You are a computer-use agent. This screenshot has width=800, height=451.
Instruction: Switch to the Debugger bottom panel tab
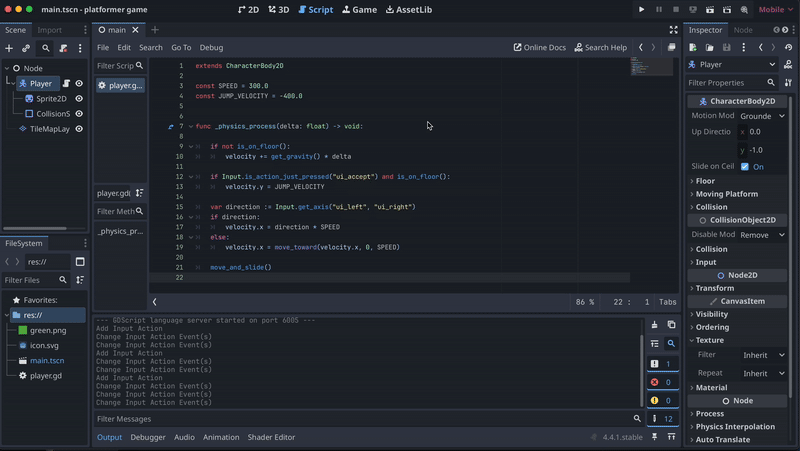coord(148,437)
